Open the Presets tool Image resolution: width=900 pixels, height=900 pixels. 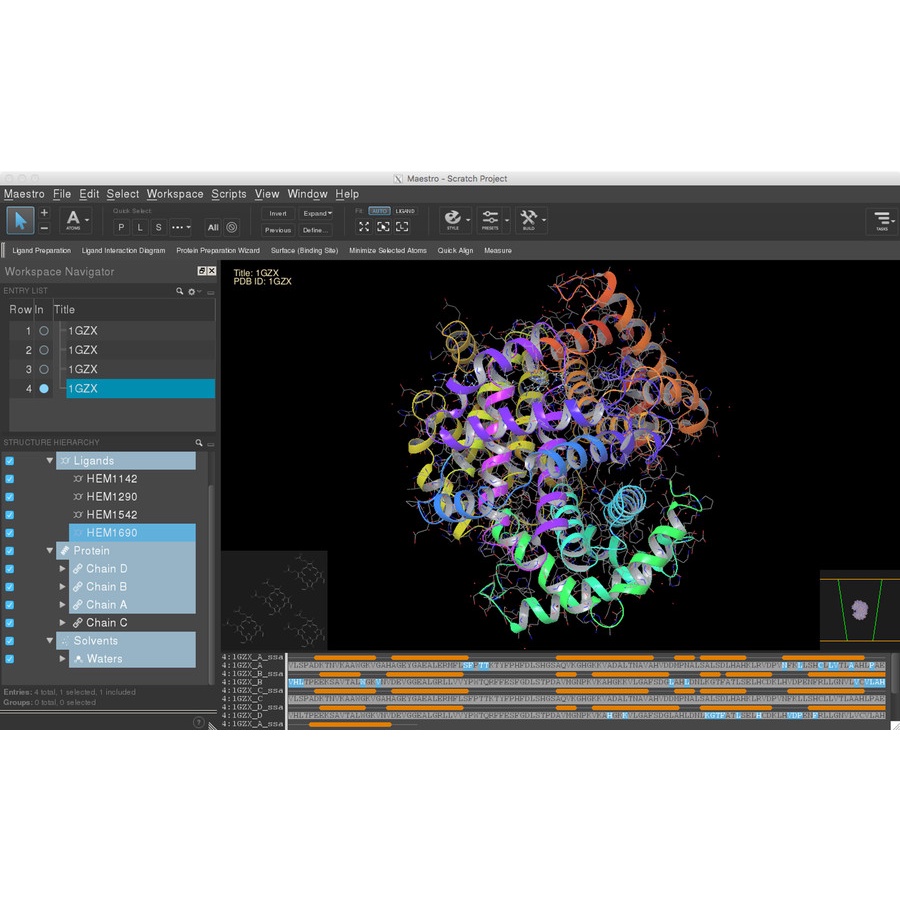(490, 219)
